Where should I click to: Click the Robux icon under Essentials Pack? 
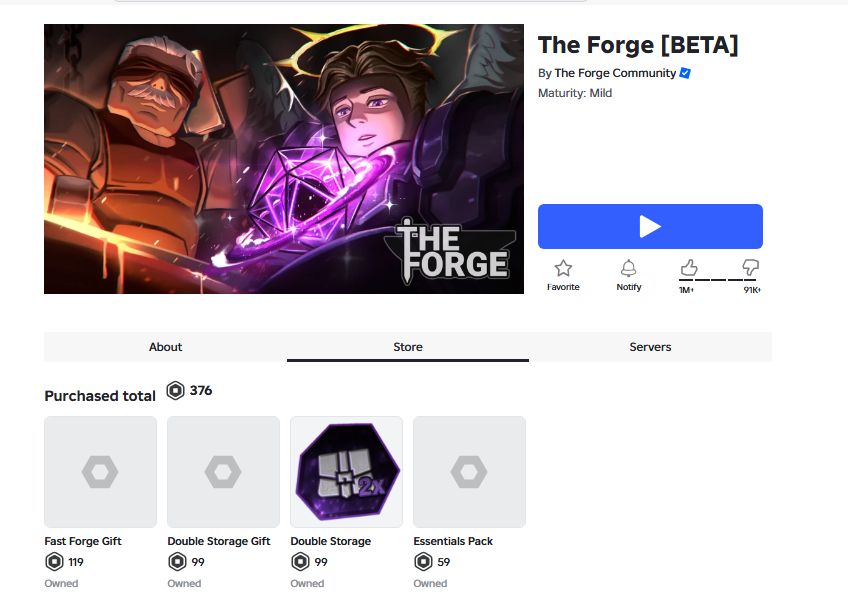point(423,562)
